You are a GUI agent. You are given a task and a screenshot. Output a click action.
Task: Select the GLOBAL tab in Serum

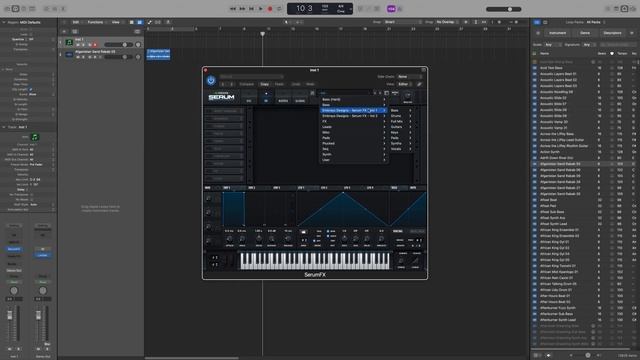click(300, 97)
